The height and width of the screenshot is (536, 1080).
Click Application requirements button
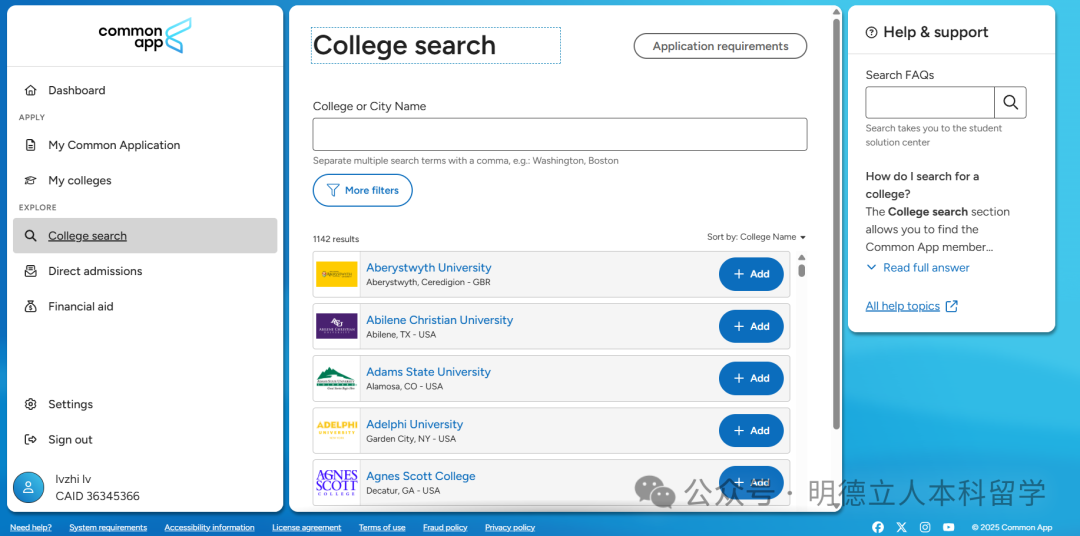tap(720, 46)
